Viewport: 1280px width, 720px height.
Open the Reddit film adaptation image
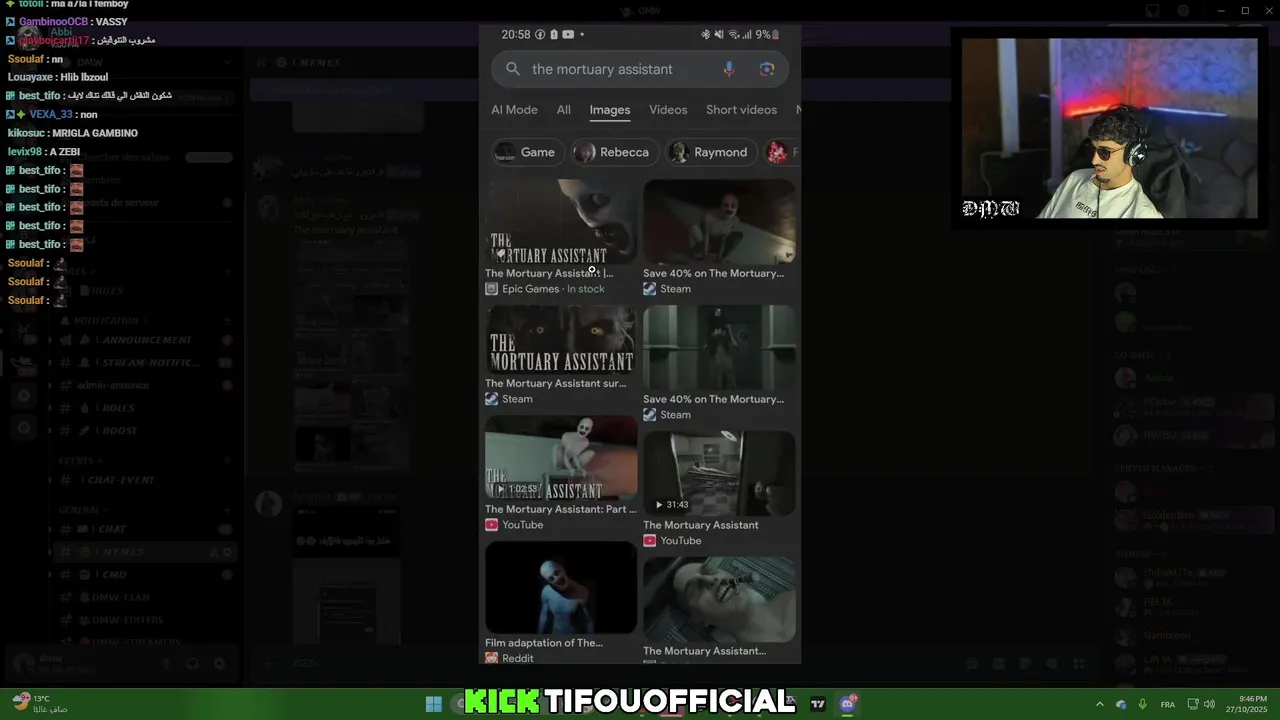coord(561,587)
